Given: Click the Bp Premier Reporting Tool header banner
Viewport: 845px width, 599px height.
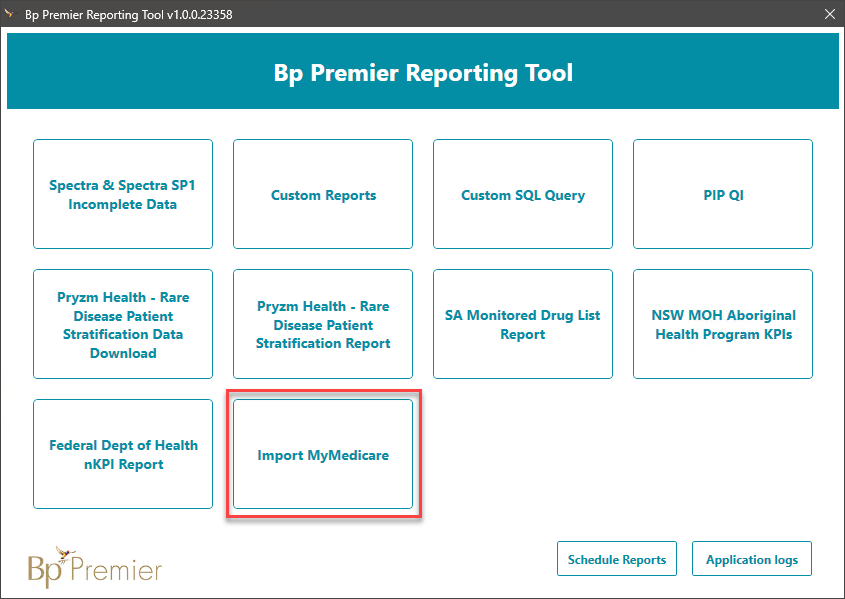Looking at the screenshot, I should click(422, 71).
